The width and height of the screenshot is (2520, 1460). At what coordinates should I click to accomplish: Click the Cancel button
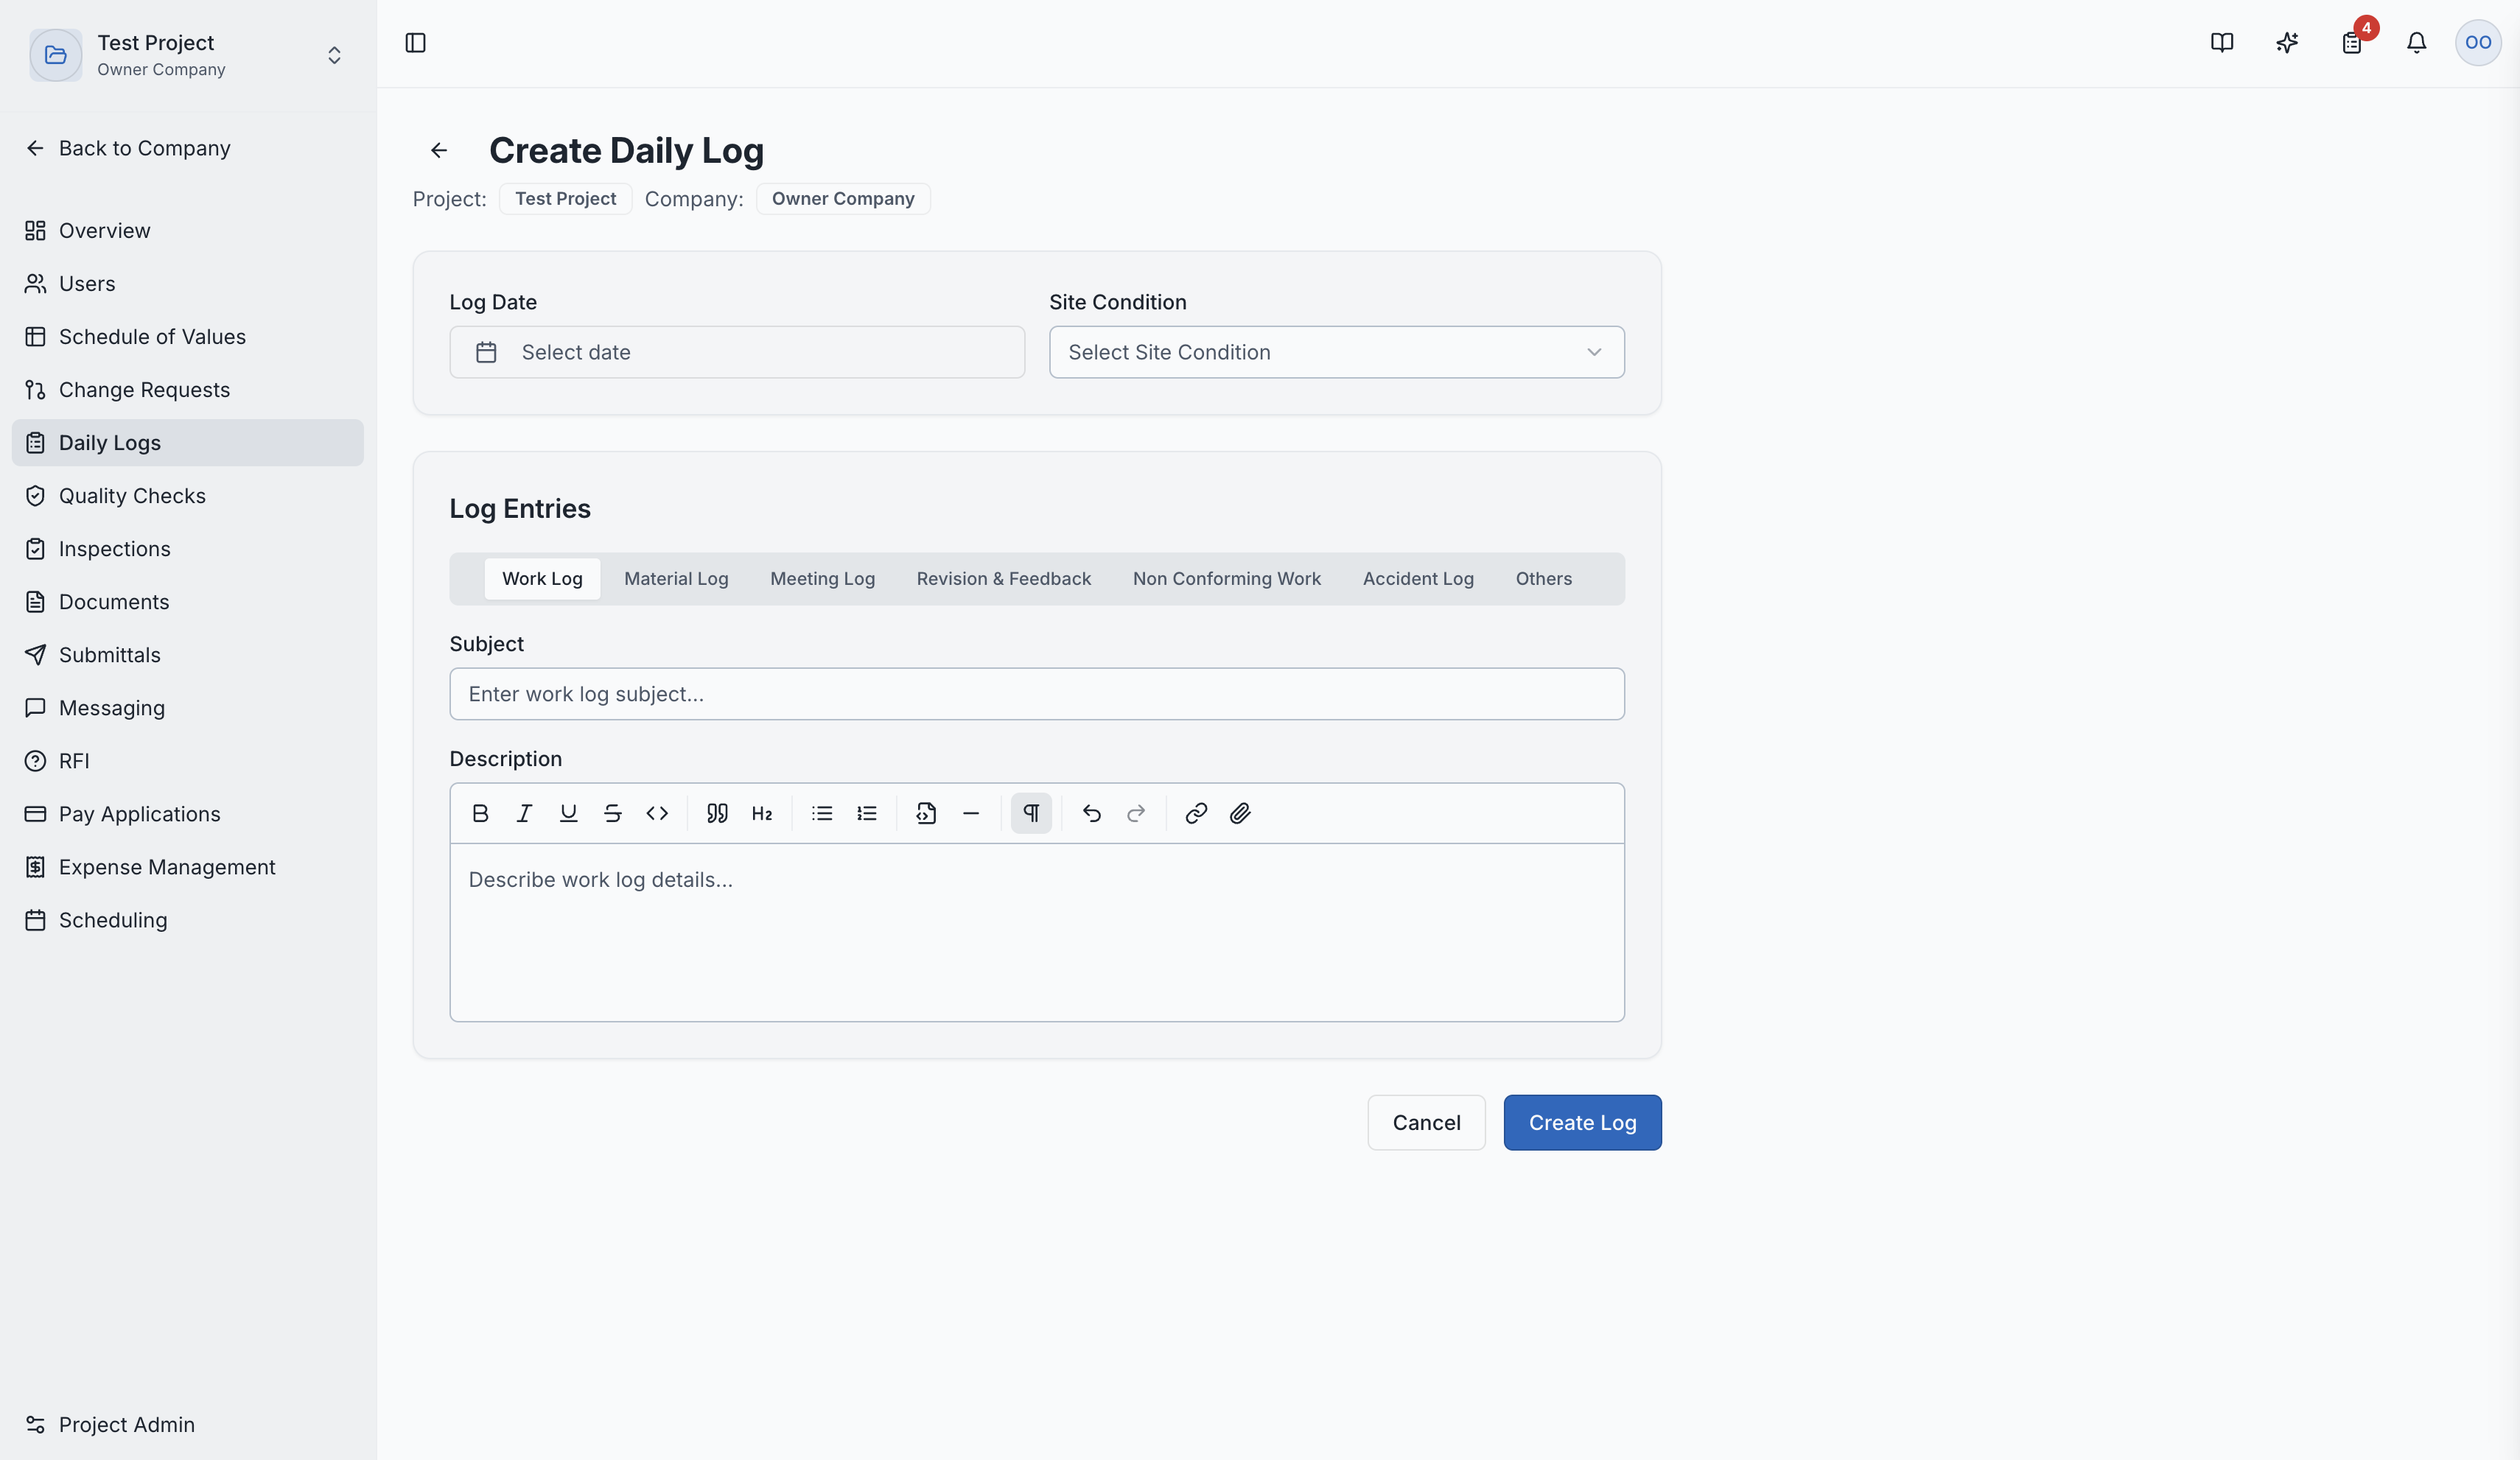click(x=1426, y=1122)
